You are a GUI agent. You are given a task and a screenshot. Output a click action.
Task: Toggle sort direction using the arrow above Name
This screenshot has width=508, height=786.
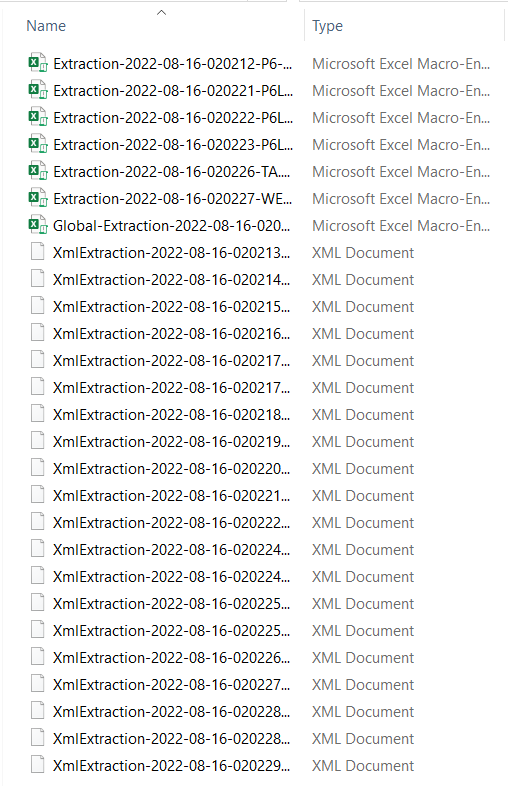click(161, 13)
